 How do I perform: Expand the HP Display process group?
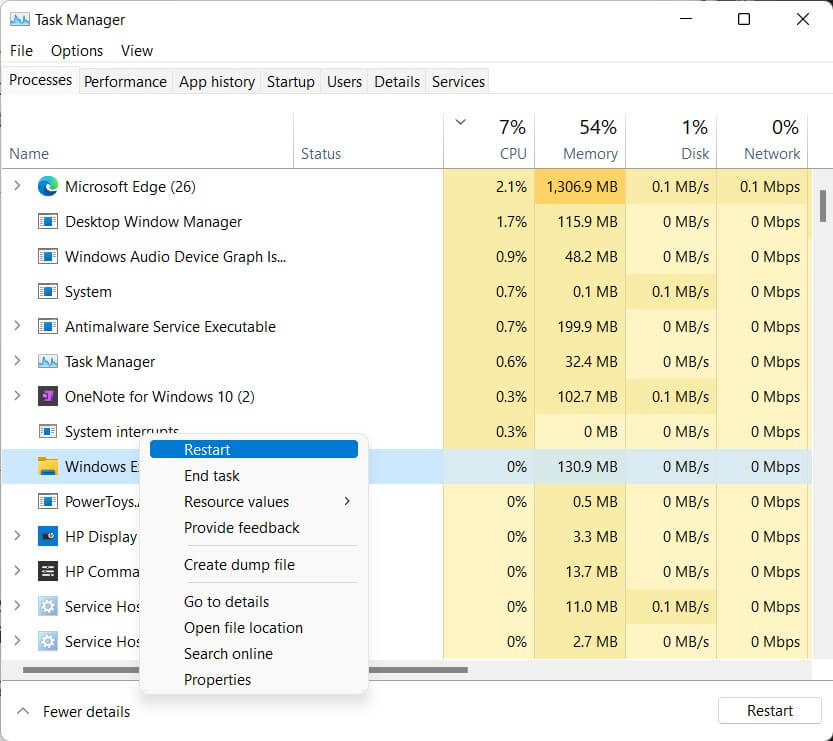pyautogui.click(x=17, y=535)
